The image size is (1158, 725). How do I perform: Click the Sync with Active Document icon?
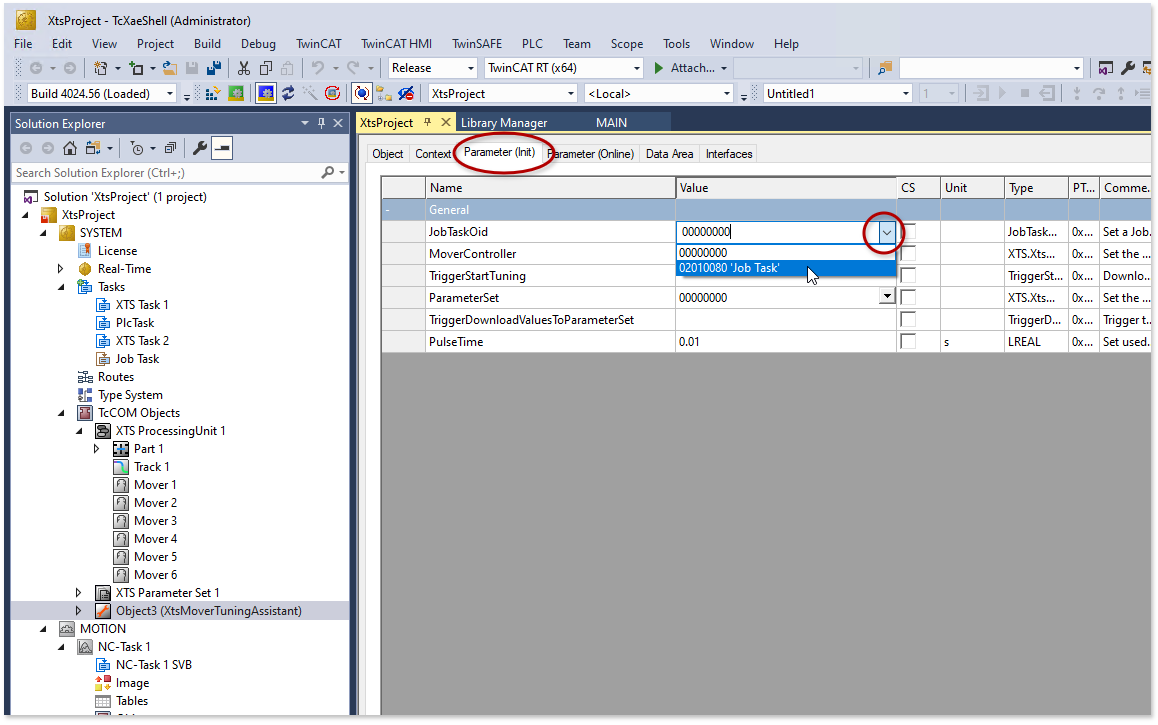point(93,148)
